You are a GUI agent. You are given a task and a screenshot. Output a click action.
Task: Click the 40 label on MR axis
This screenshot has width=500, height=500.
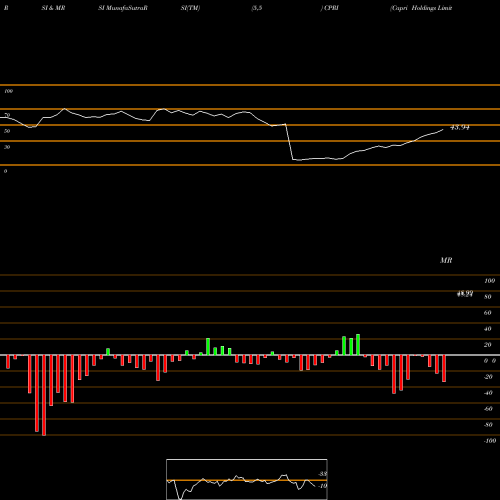click(x=488, y=329)
